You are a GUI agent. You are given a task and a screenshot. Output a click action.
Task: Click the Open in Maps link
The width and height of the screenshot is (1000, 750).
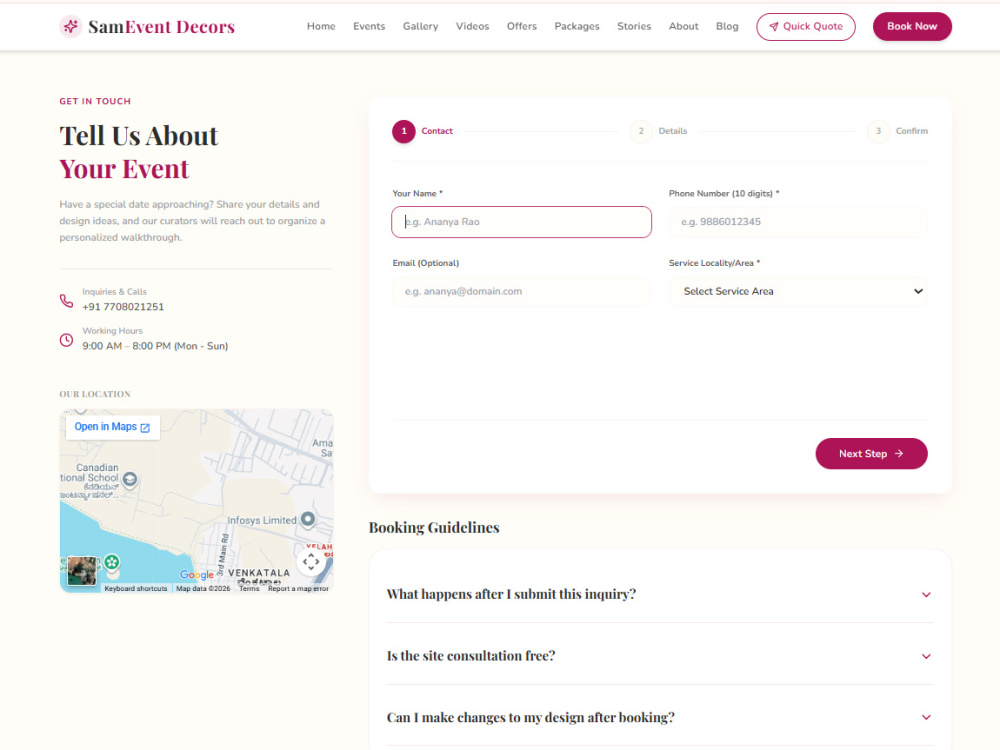click(x=112, y=427)
